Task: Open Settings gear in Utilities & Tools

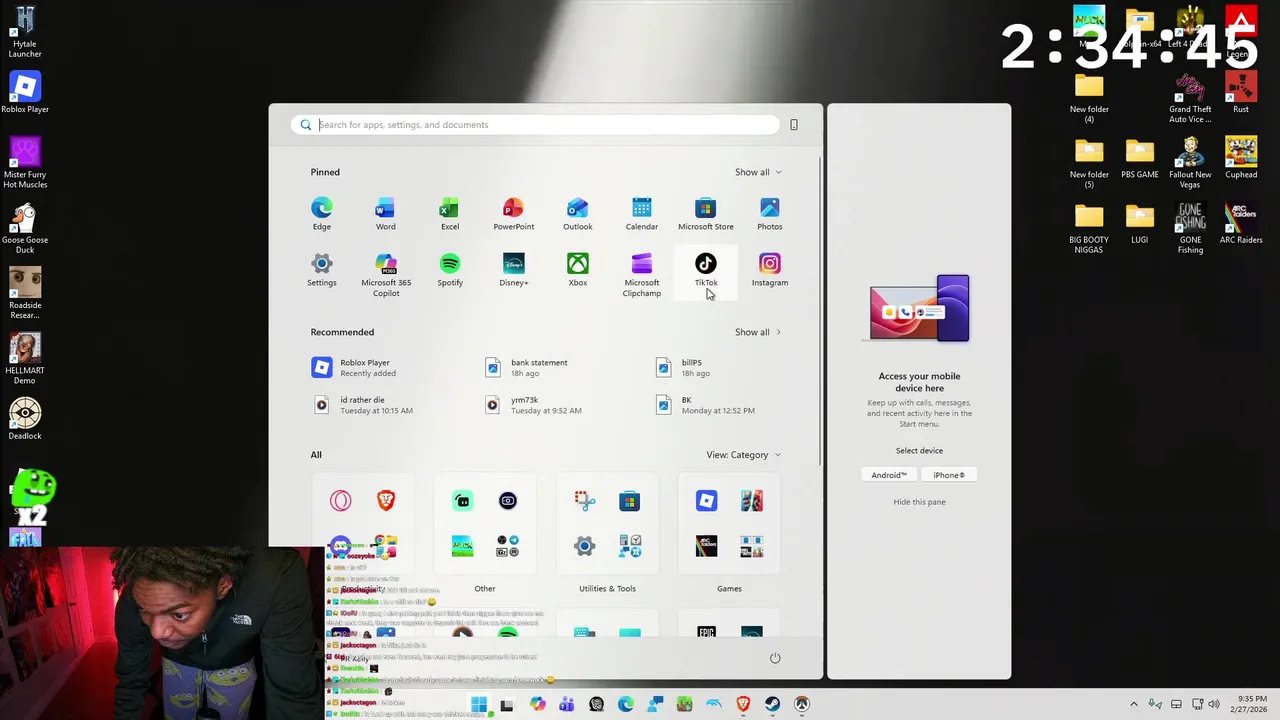Action: (x=585, y=545)
